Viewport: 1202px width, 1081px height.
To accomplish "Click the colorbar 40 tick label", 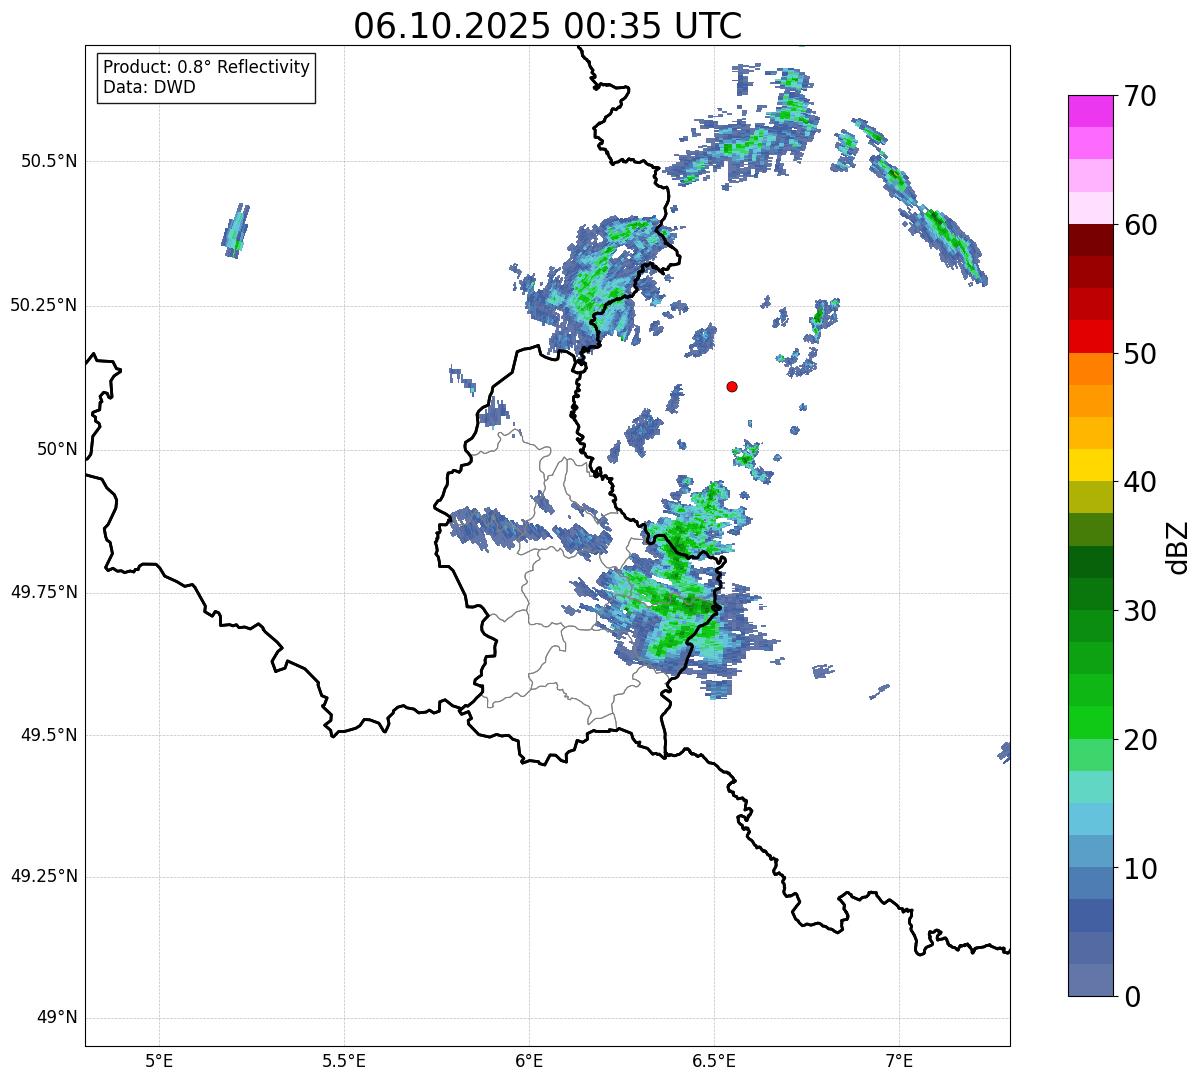I will (1140, 482).
